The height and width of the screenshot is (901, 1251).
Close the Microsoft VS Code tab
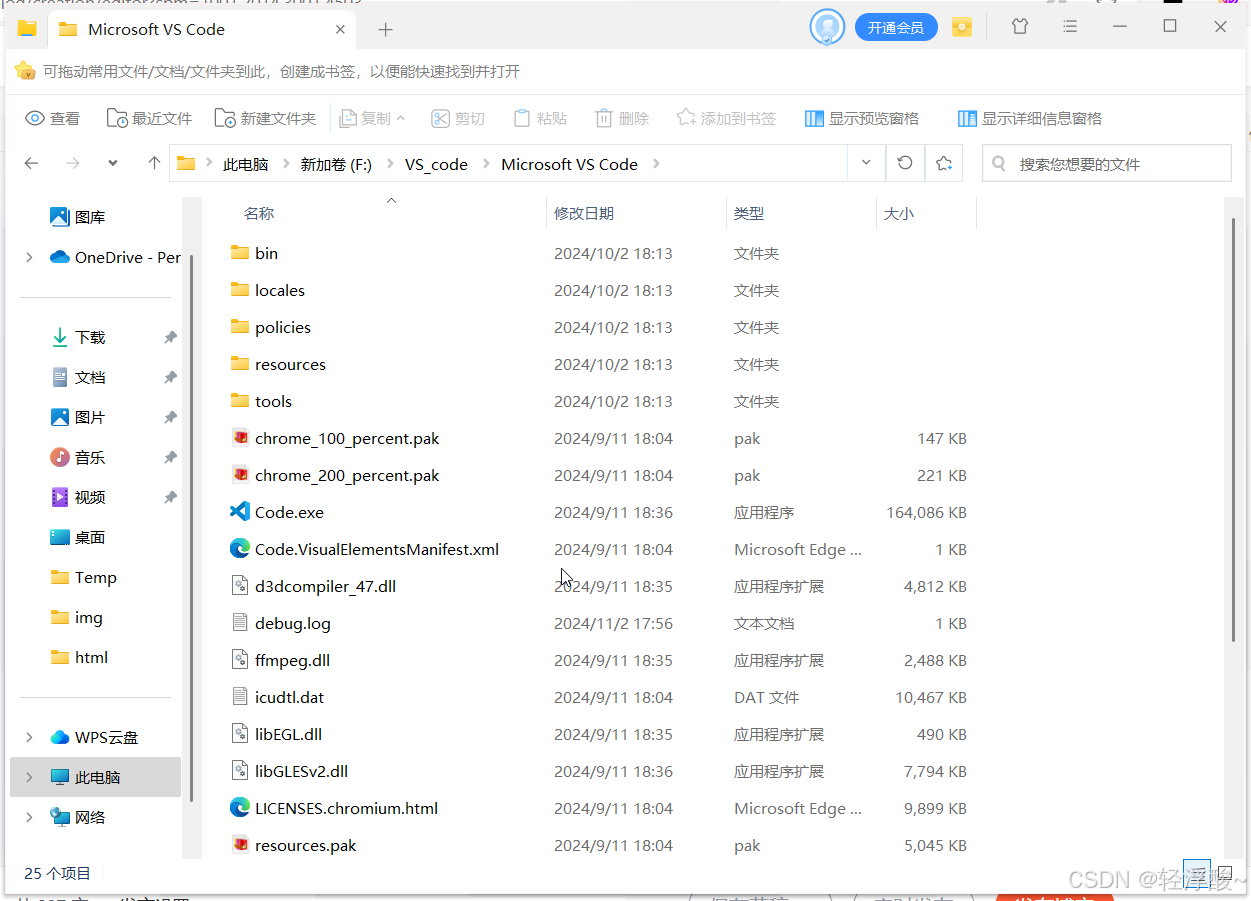point(340,29)
